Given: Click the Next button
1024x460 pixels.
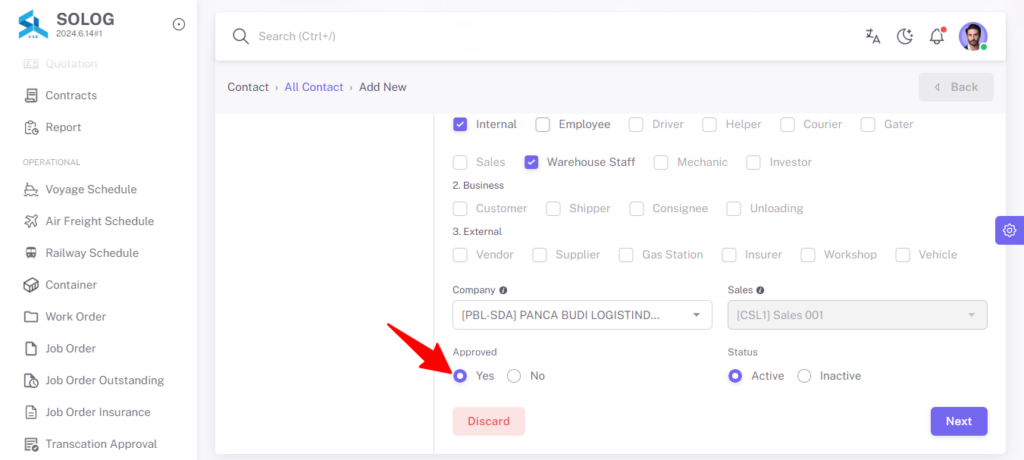Looking at the screenshot, I should pyautogui.click(x=959, y=421).
